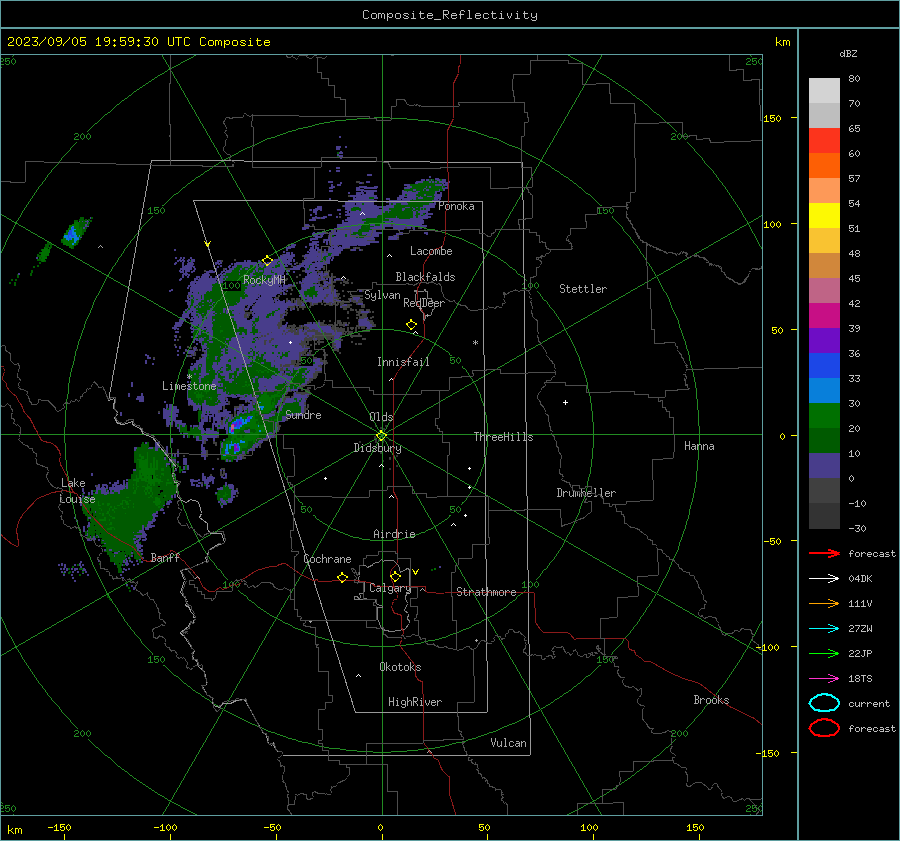The image size is (900, 841).
Task: Select the 54 dBZ yellow swatch
Action: pyautogui.click(x=824, y=216)
